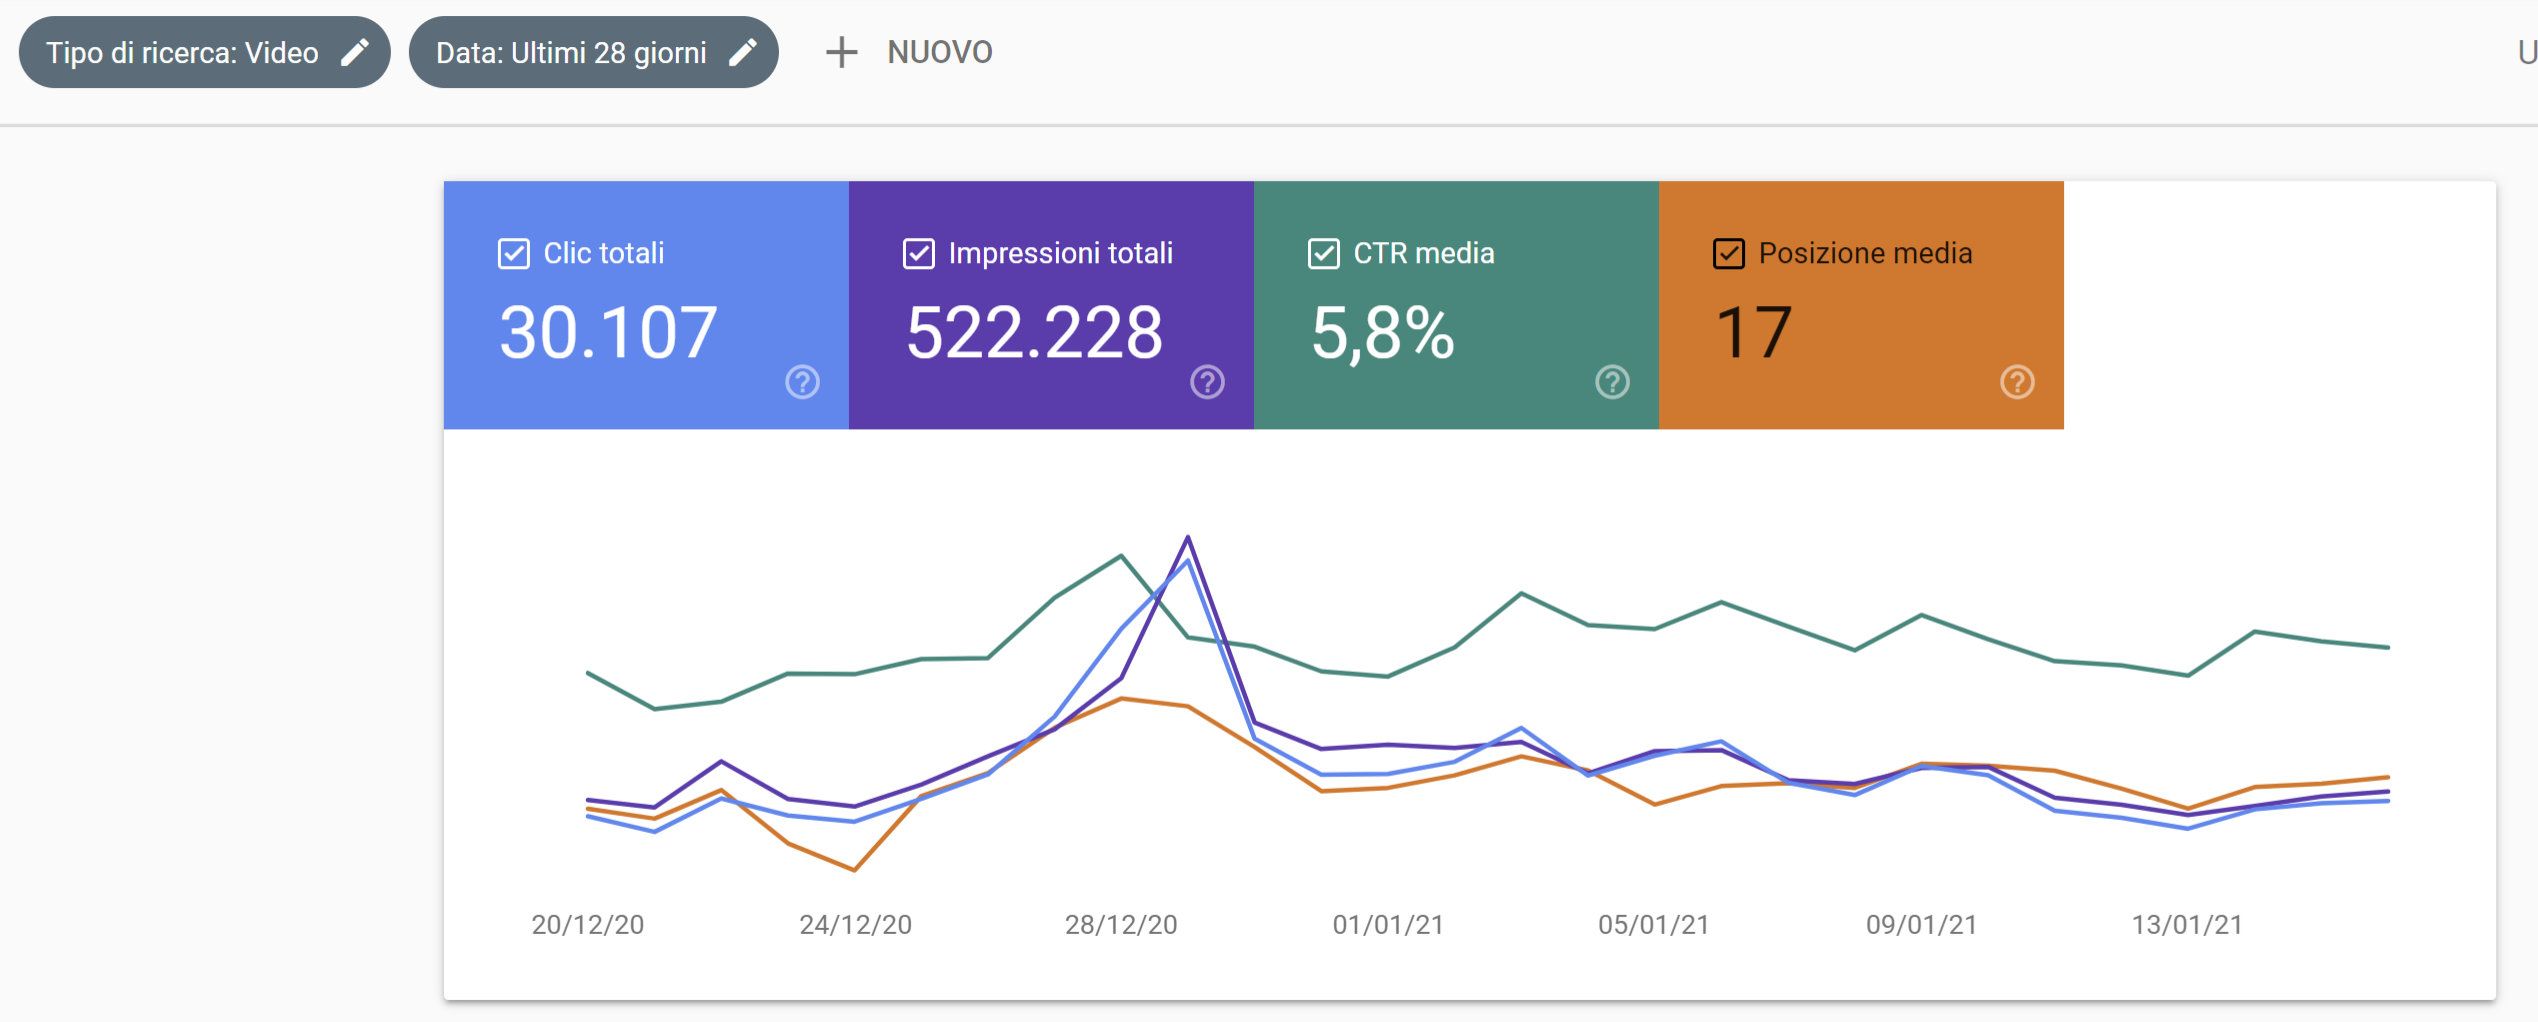2538x1022 pixels.
Task: Click the 05/01/21 axis date label
Action: (x=1654, y=925)
